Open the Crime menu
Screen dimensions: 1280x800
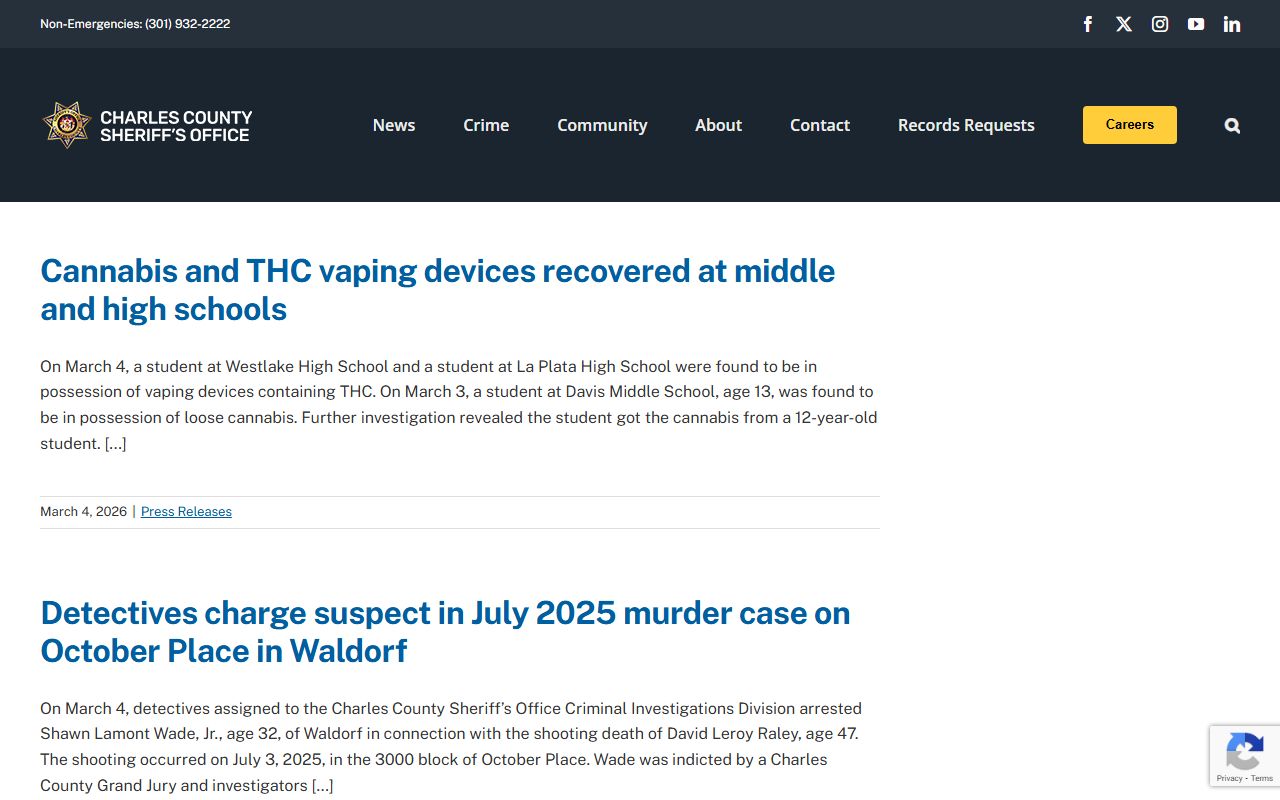[486, 125]
